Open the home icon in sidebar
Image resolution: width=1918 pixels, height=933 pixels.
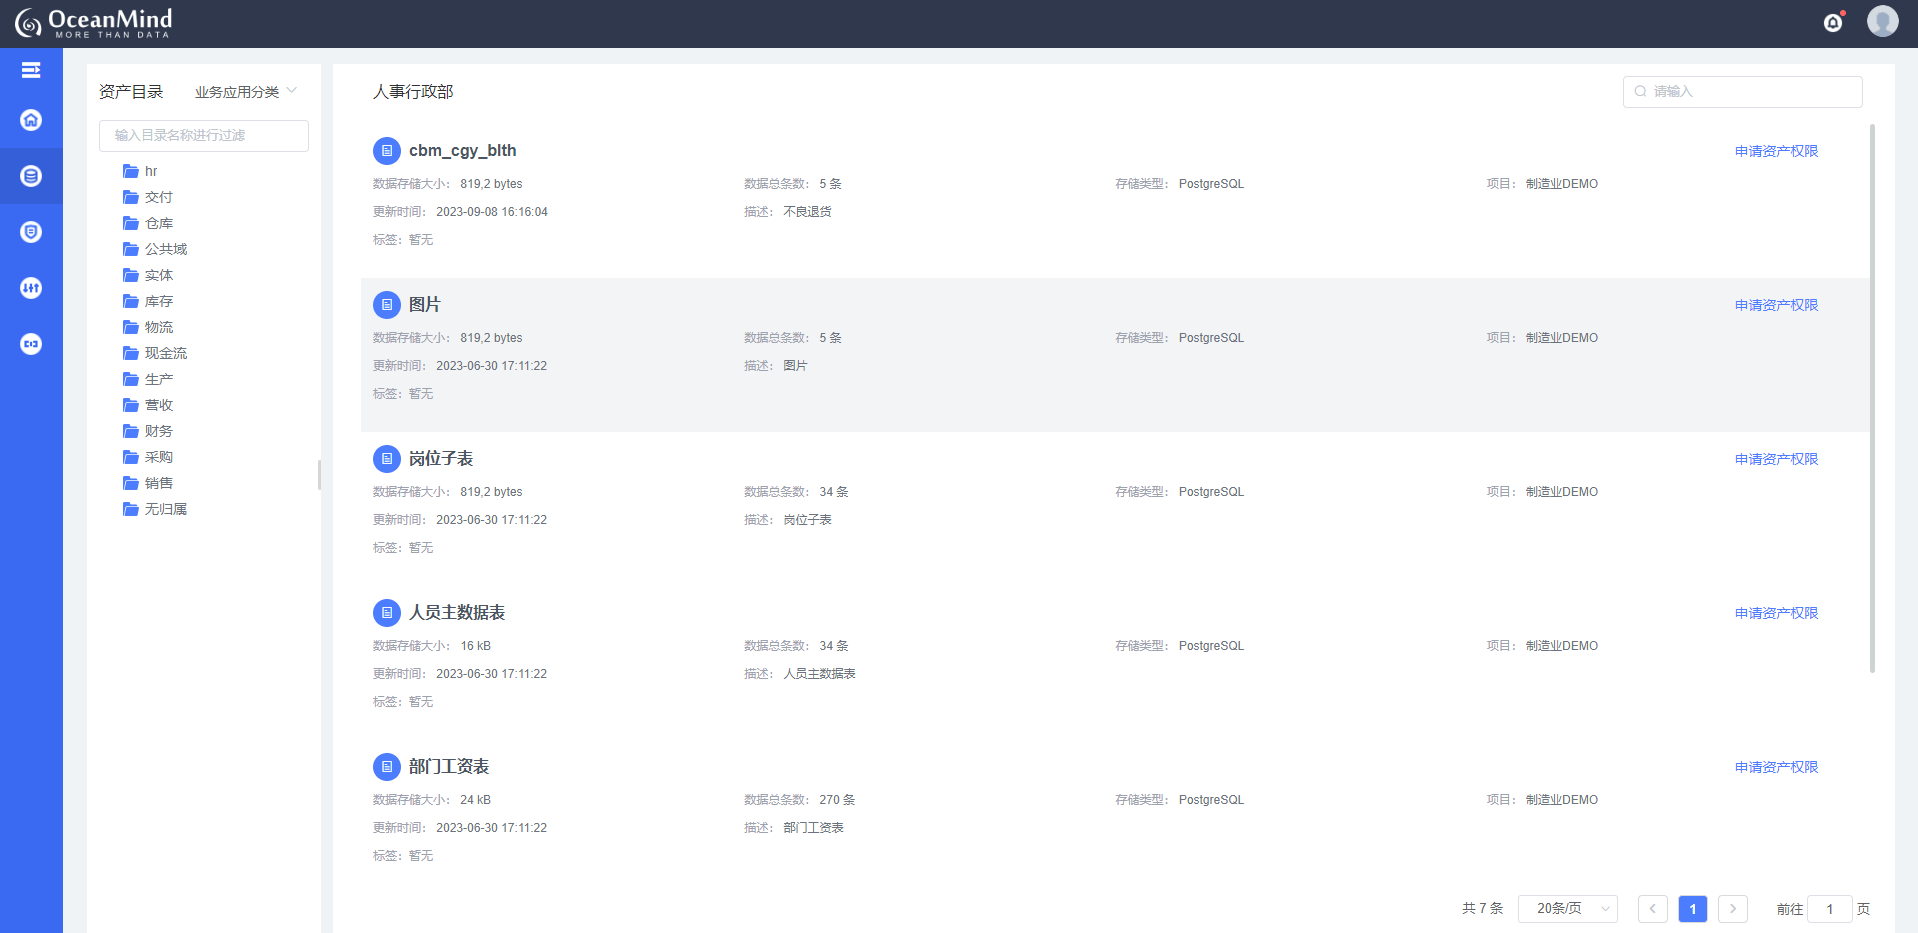(31, 120)
